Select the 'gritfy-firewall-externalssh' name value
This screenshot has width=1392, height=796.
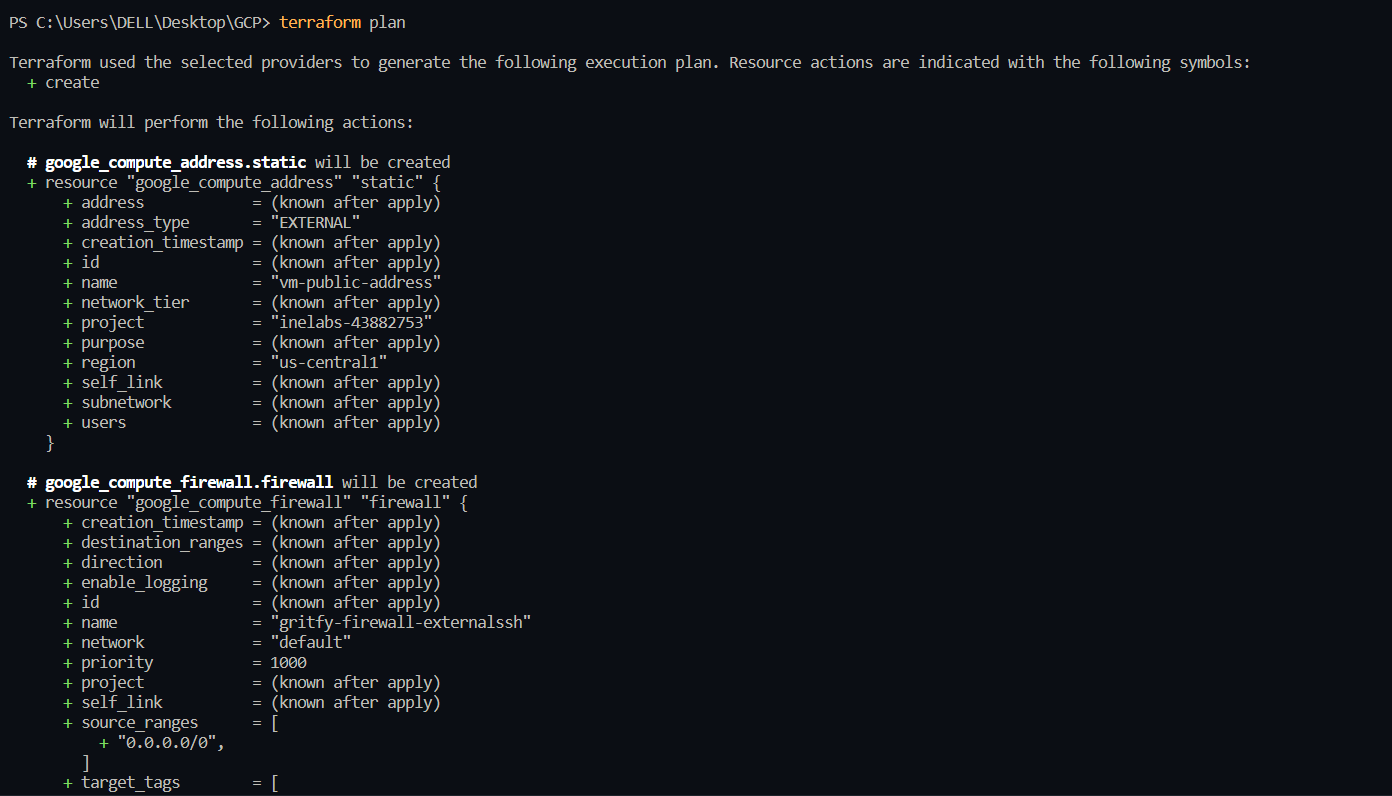(401, 622)
